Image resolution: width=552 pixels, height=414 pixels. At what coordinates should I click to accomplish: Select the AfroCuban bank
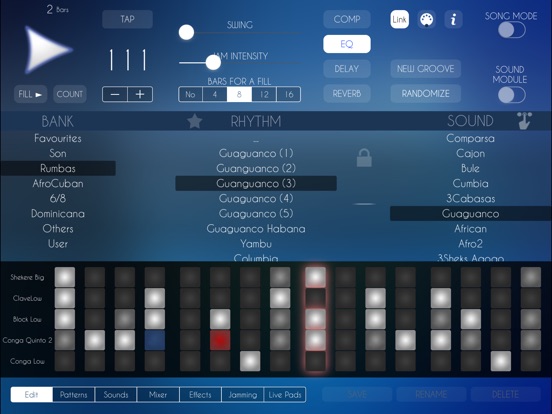pyautogui.click(x=58, y=183)
